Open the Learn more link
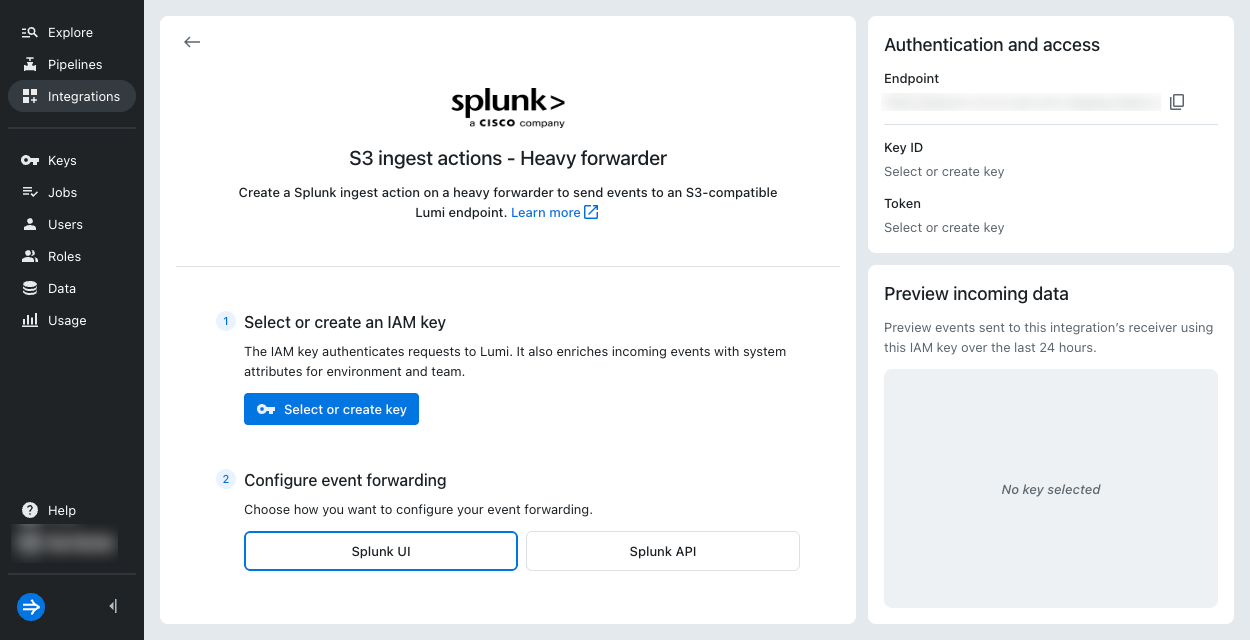 tap(555, 212)
